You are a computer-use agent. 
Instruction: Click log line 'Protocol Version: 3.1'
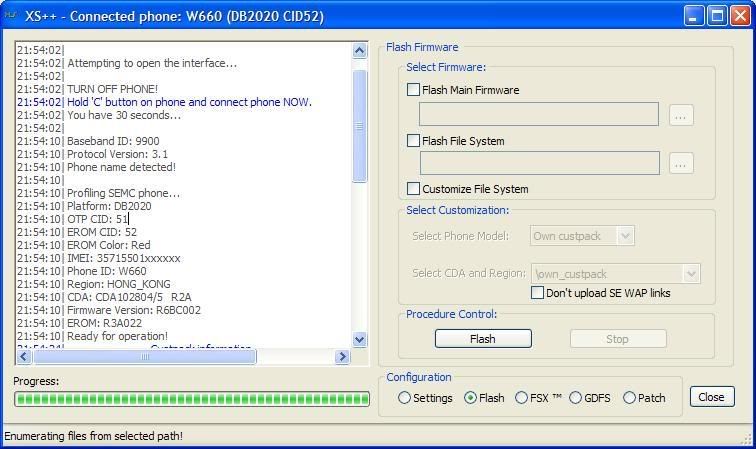point(118,154)
